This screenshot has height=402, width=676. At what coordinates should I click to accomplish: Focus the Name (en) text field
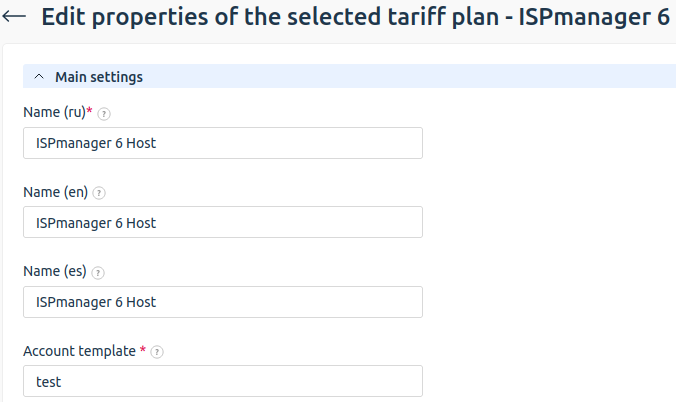point(222,222)
